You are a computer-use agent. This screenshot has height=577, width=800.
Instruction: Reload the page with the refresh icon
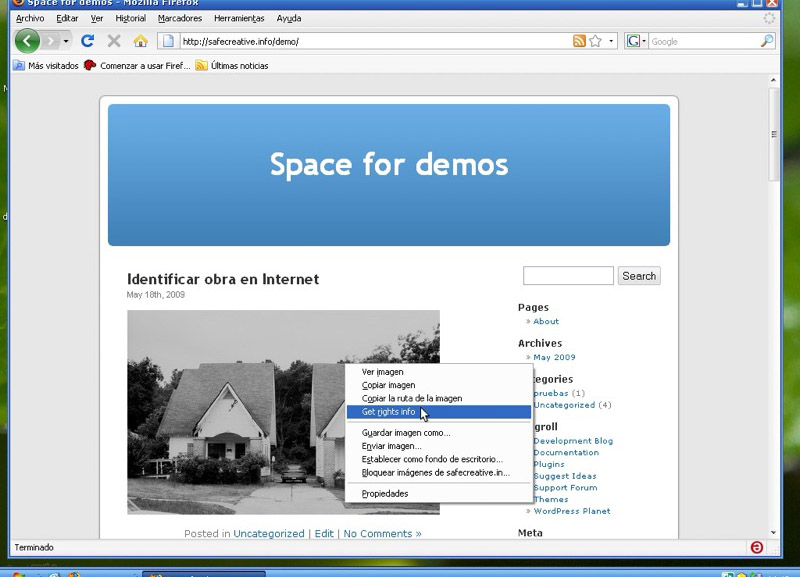[87, 41]
